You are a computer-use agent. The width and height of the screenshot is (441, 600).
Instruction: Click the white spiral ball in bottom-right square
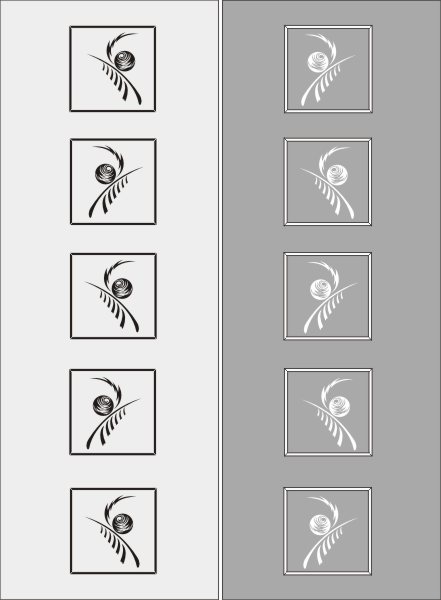(318, 524)
